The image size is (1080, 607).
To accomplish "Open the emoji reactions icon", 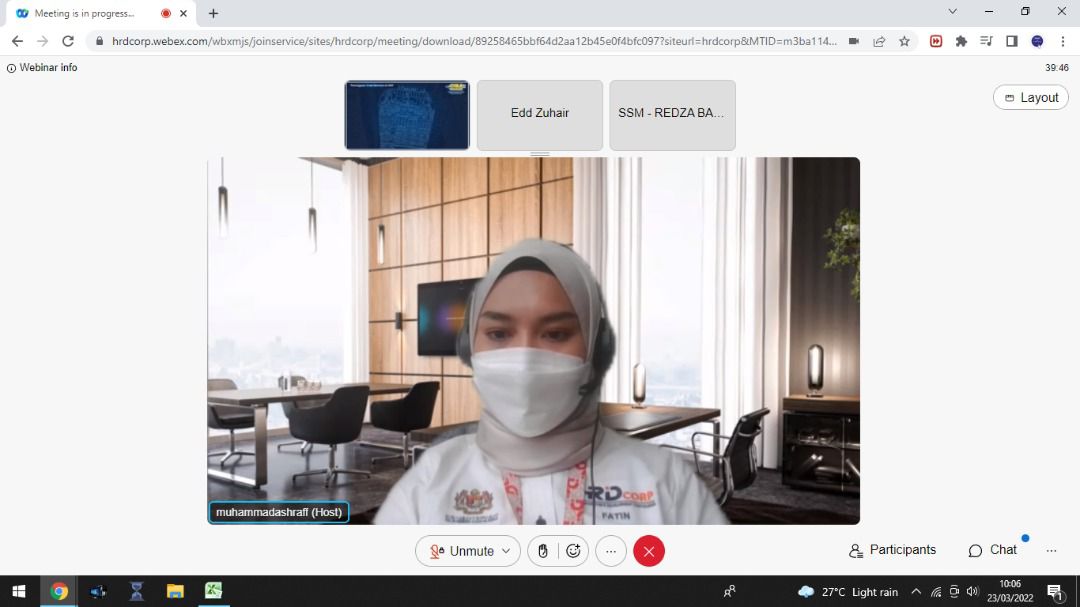I will pos(573,551).
